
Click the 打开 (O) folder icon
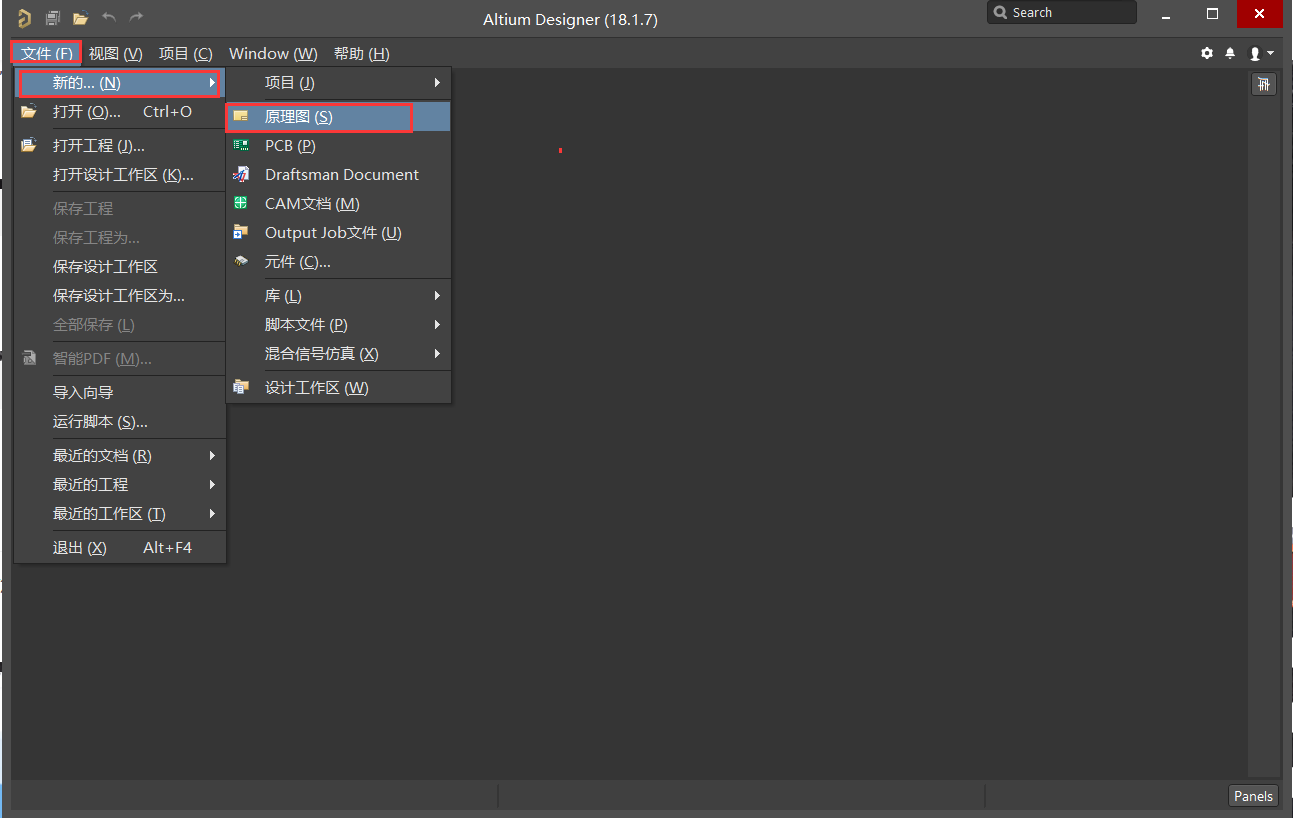[29, 112]
